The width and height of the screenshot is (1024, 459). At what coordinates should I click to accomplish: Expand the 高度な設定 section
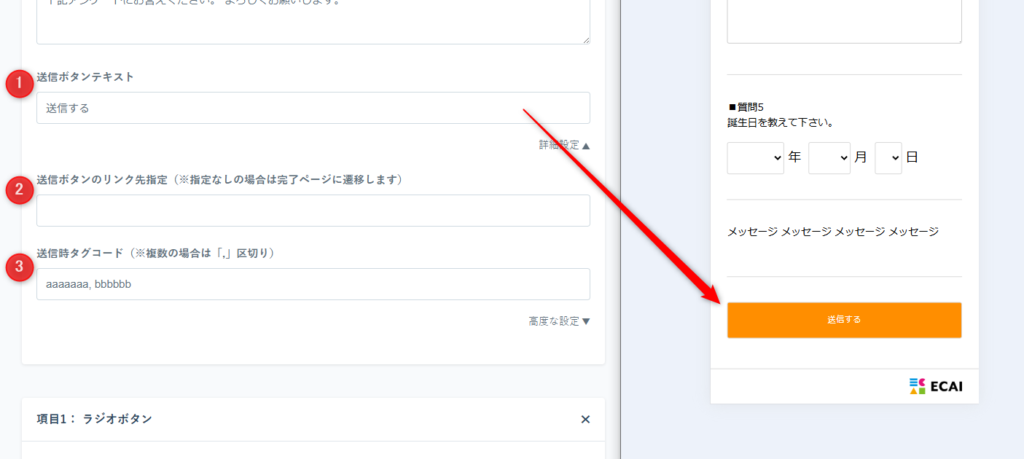pos(559,321)
